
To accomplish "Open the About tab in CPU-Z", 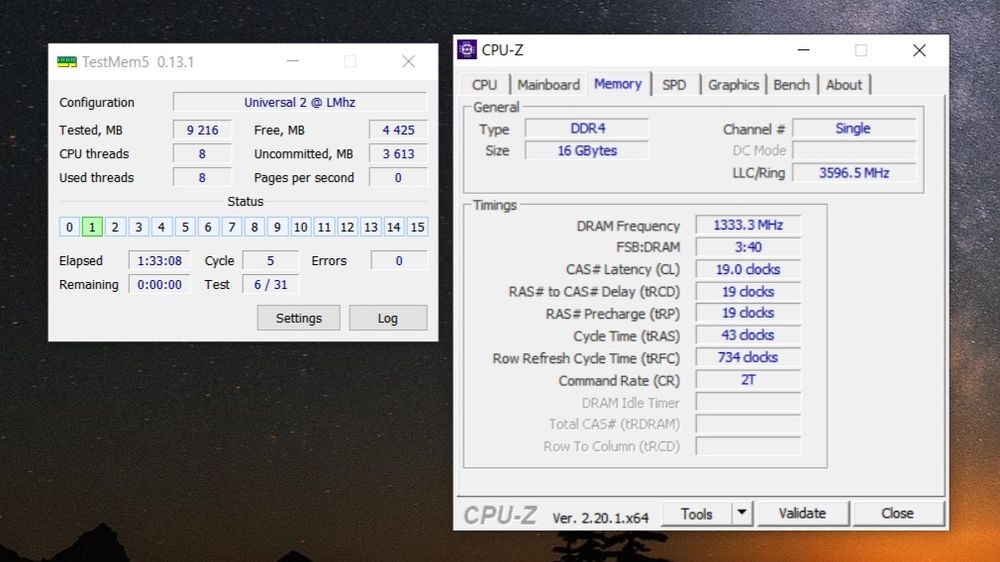I will [x=844, y=85].
